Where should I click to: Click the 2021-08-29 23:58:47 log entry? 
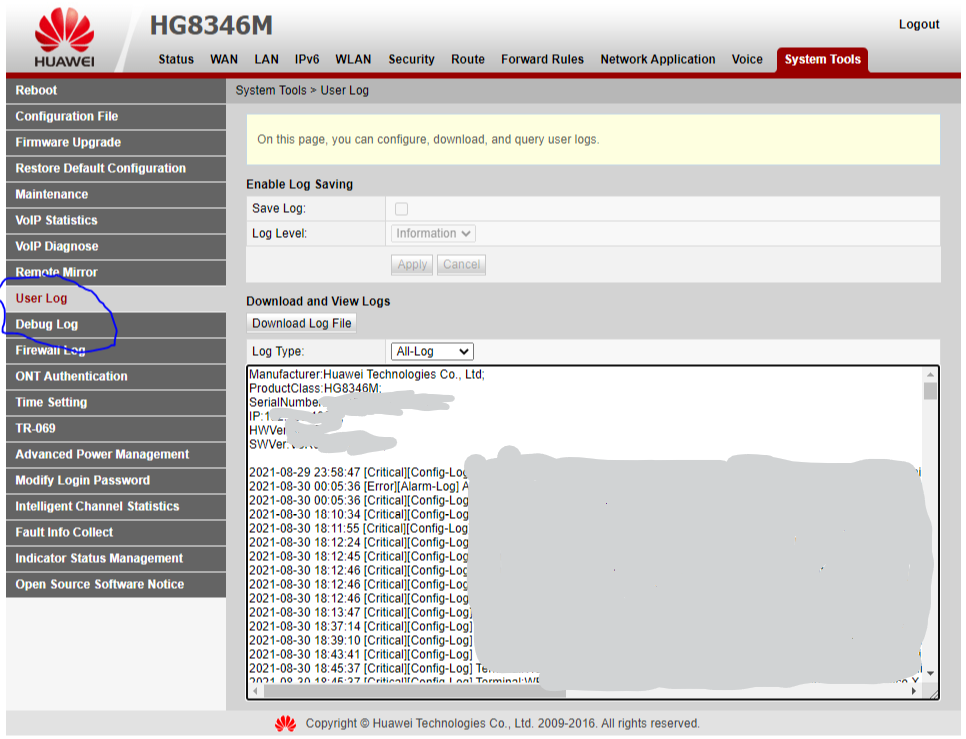(359, 472)
